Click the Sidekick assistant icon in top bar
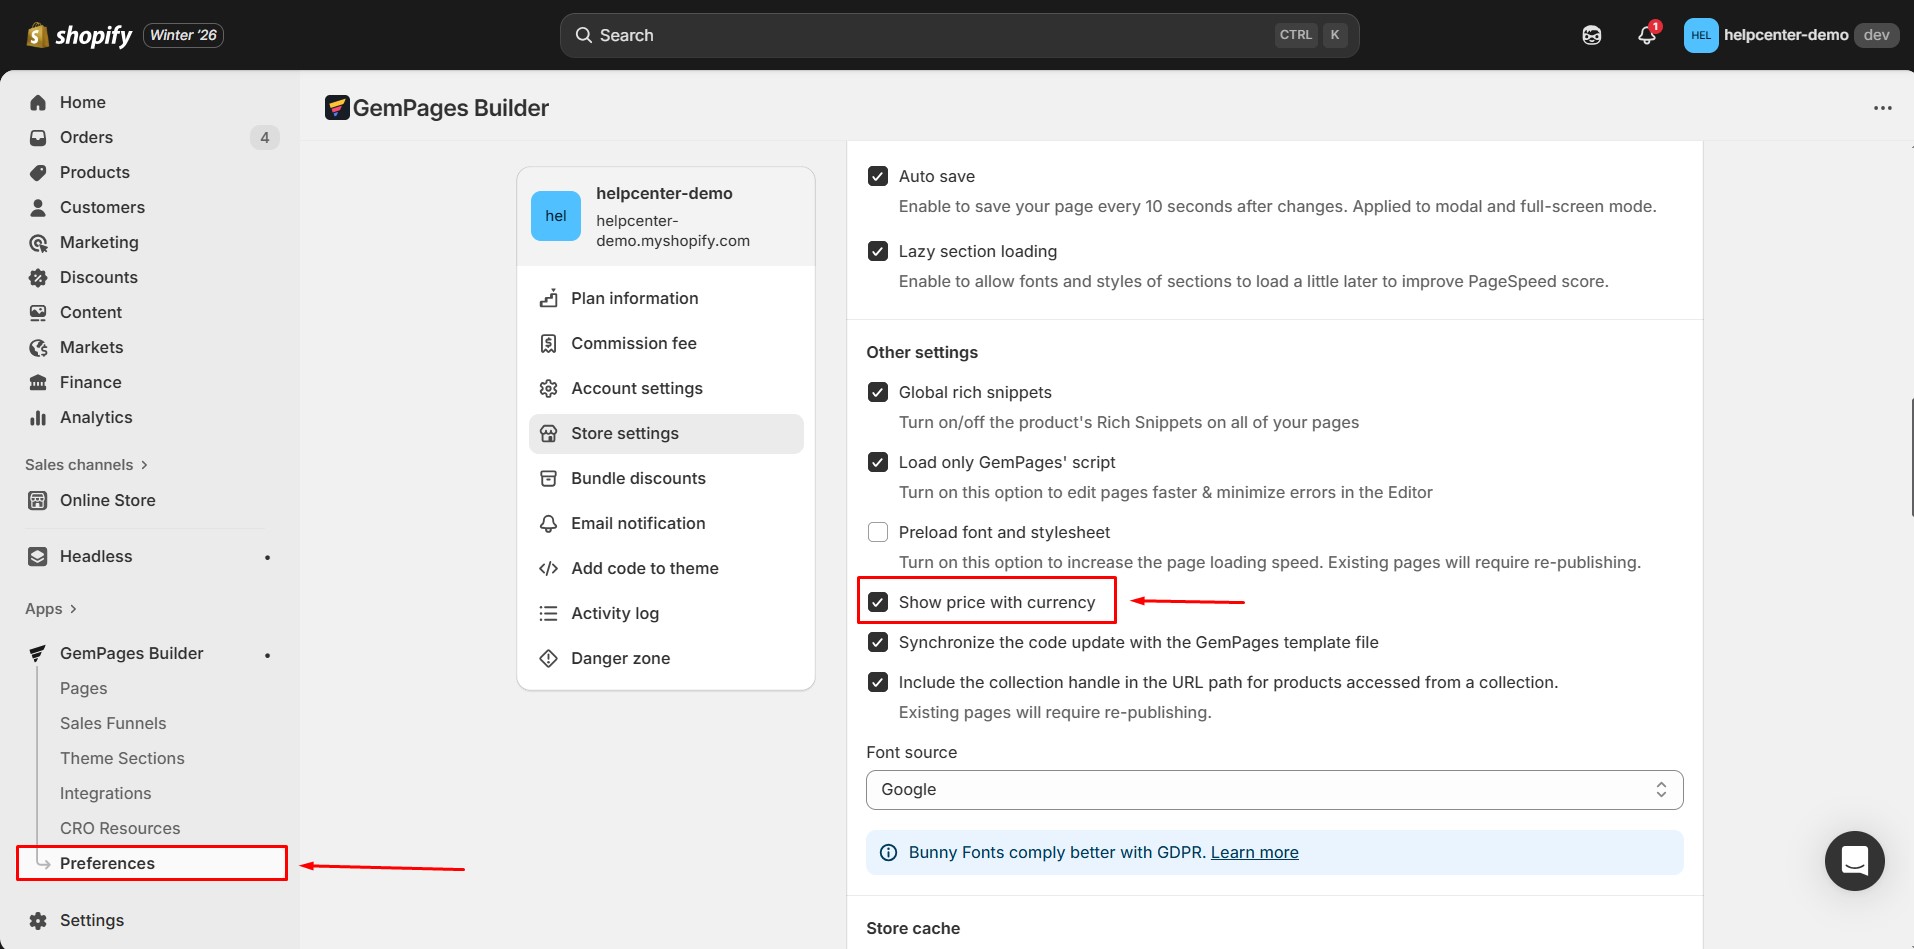Viewport: 1914px width, 949px height. click(1592, 36)
